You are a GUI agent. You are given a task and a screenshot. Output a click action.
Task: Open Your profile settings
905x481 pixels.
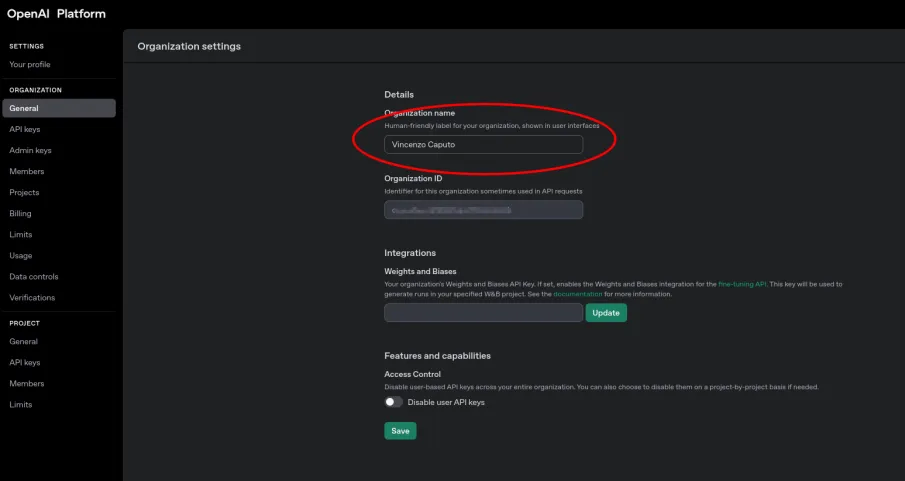(30, 65)
